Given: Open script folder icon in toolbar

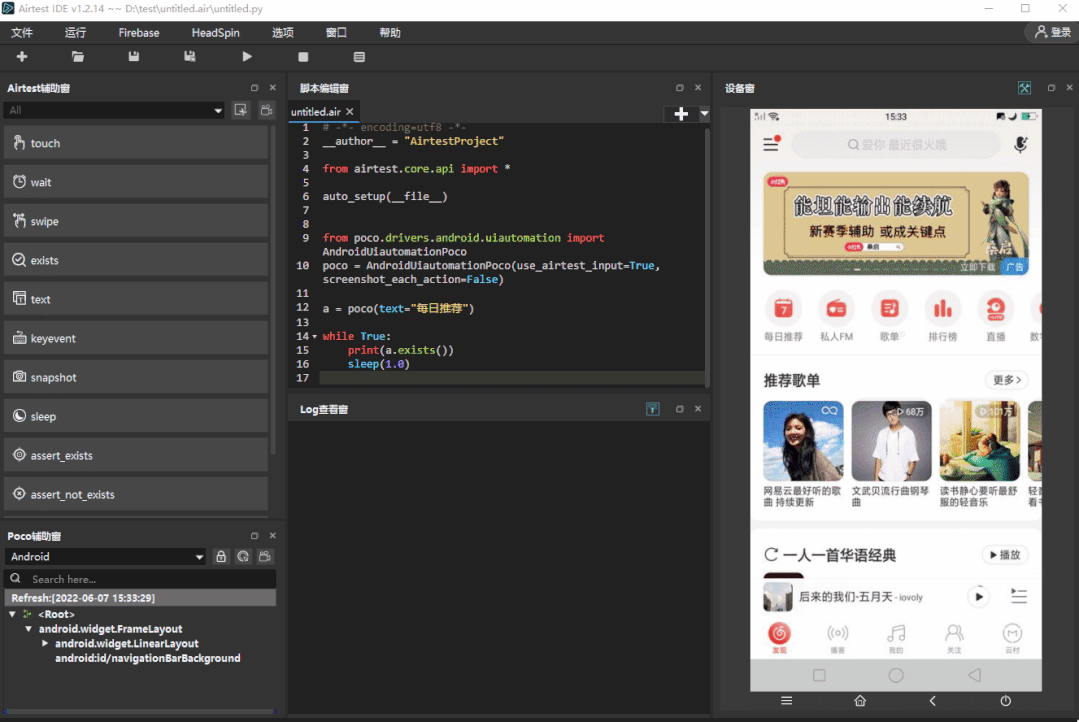Looking at the screenshot, I should point(78,56).
